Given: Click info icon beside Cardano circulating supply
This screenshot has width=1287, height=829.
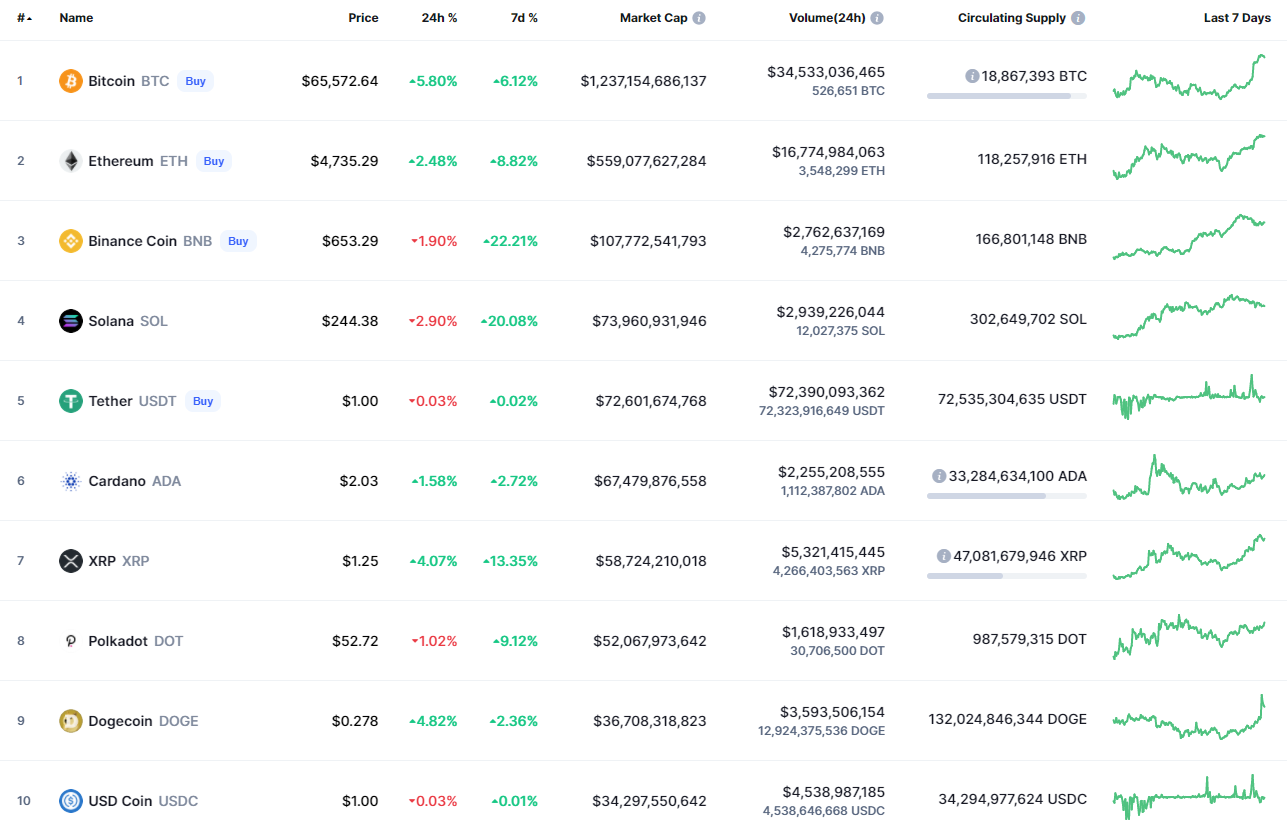Looking at the screenshot, I should coord(939,476).
